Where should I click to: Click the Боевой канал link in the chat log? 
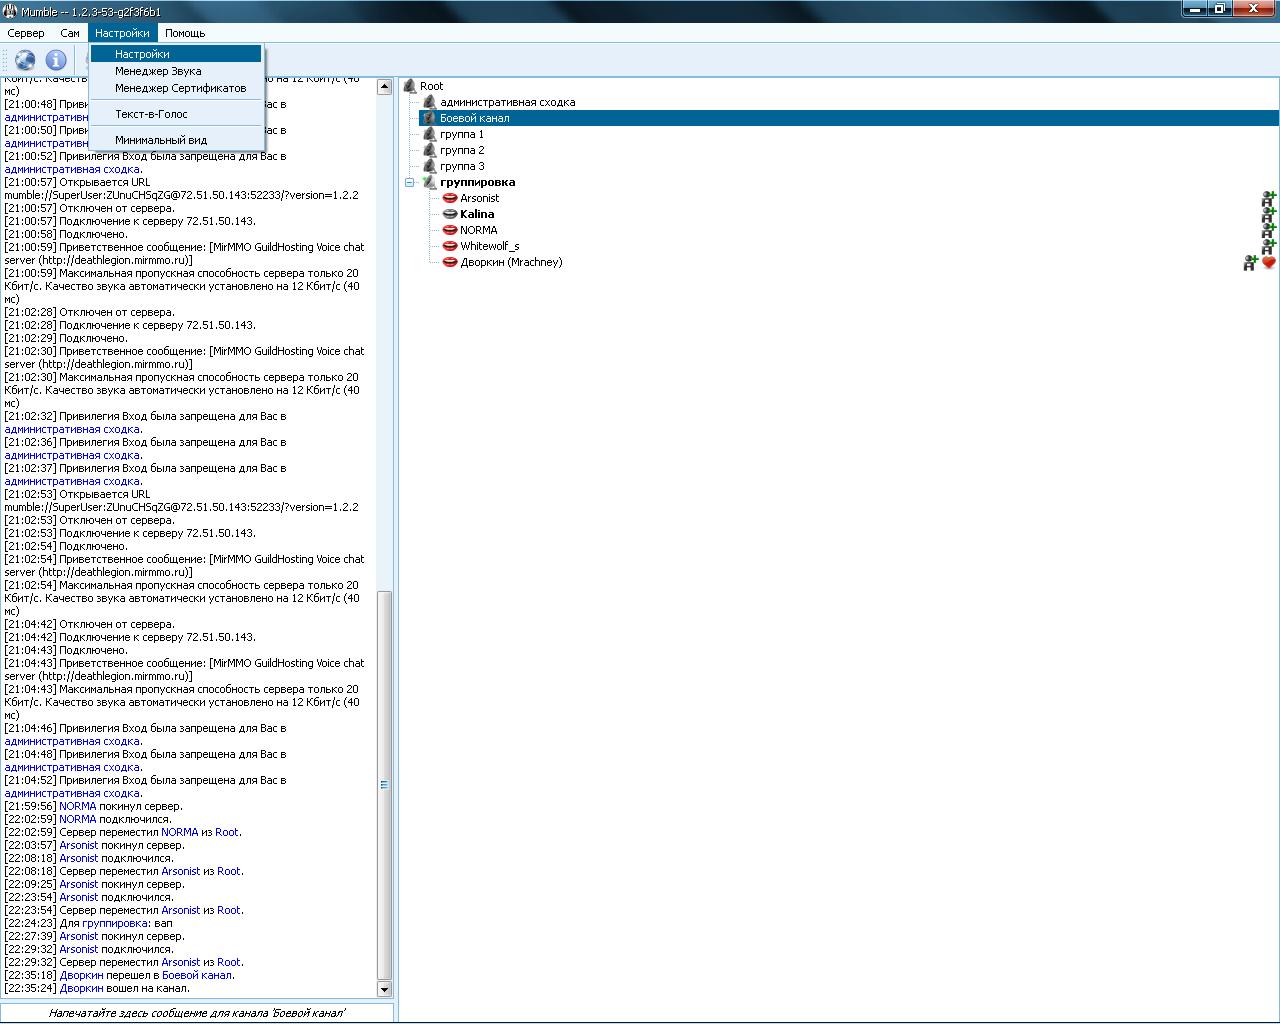196,975
